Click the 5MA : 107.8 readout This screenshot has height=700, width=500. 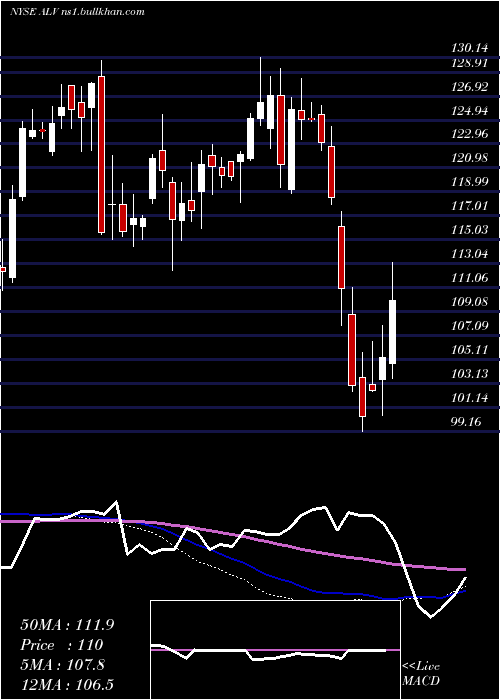pos(62,664)
